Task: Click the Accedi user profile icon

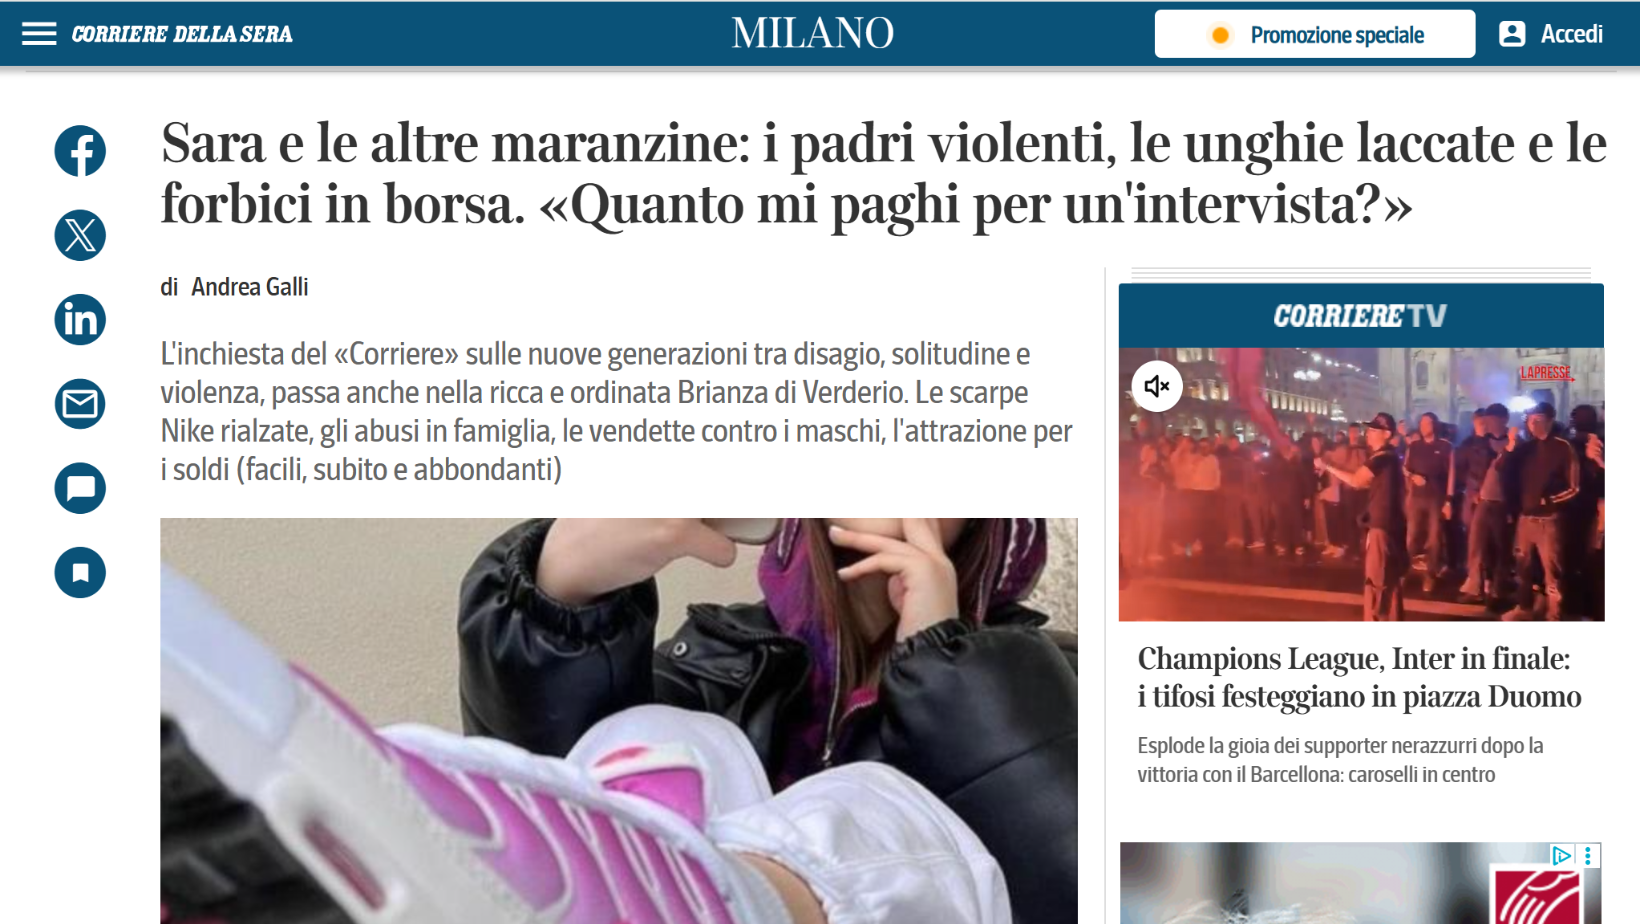Action: [1512, 34]
